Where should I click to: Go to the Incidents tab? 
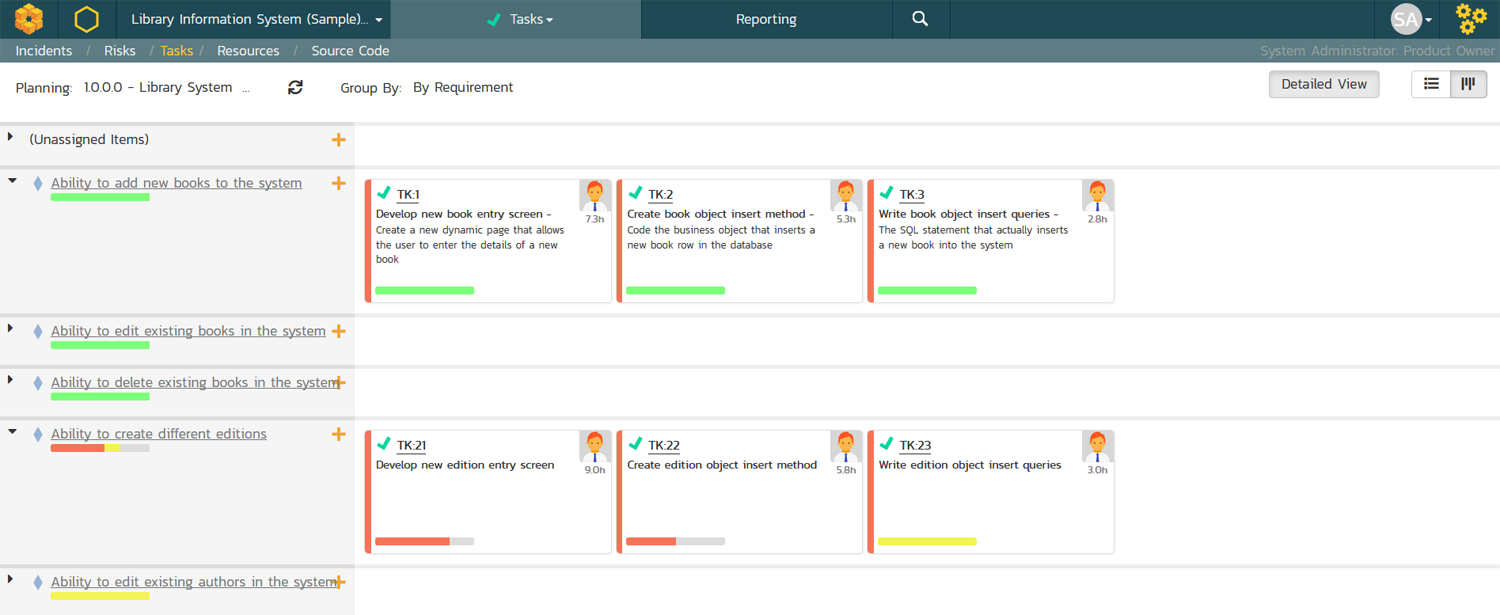tap(44, 51)
